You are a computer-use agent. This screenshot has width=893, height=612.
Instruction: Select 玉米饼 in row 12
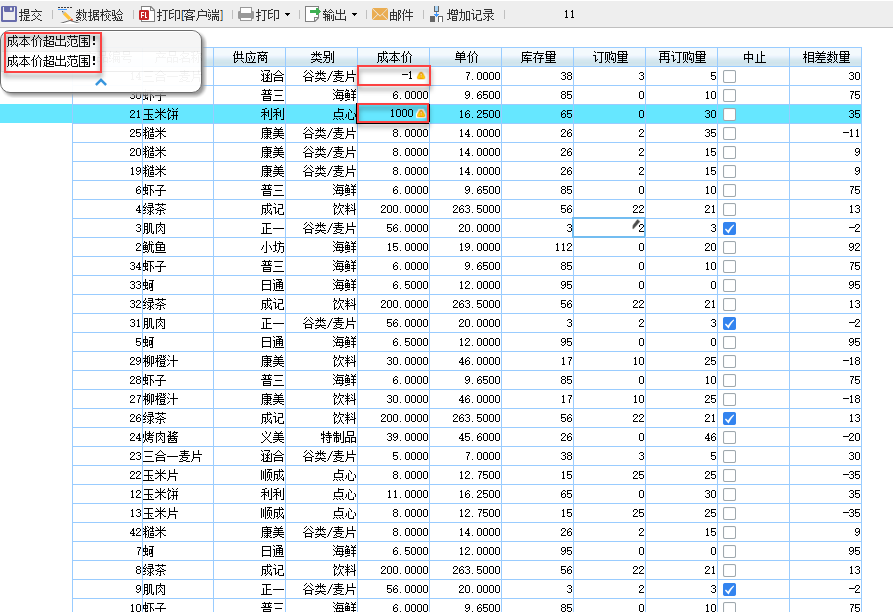pyautogui.click(x=161, y=494)
